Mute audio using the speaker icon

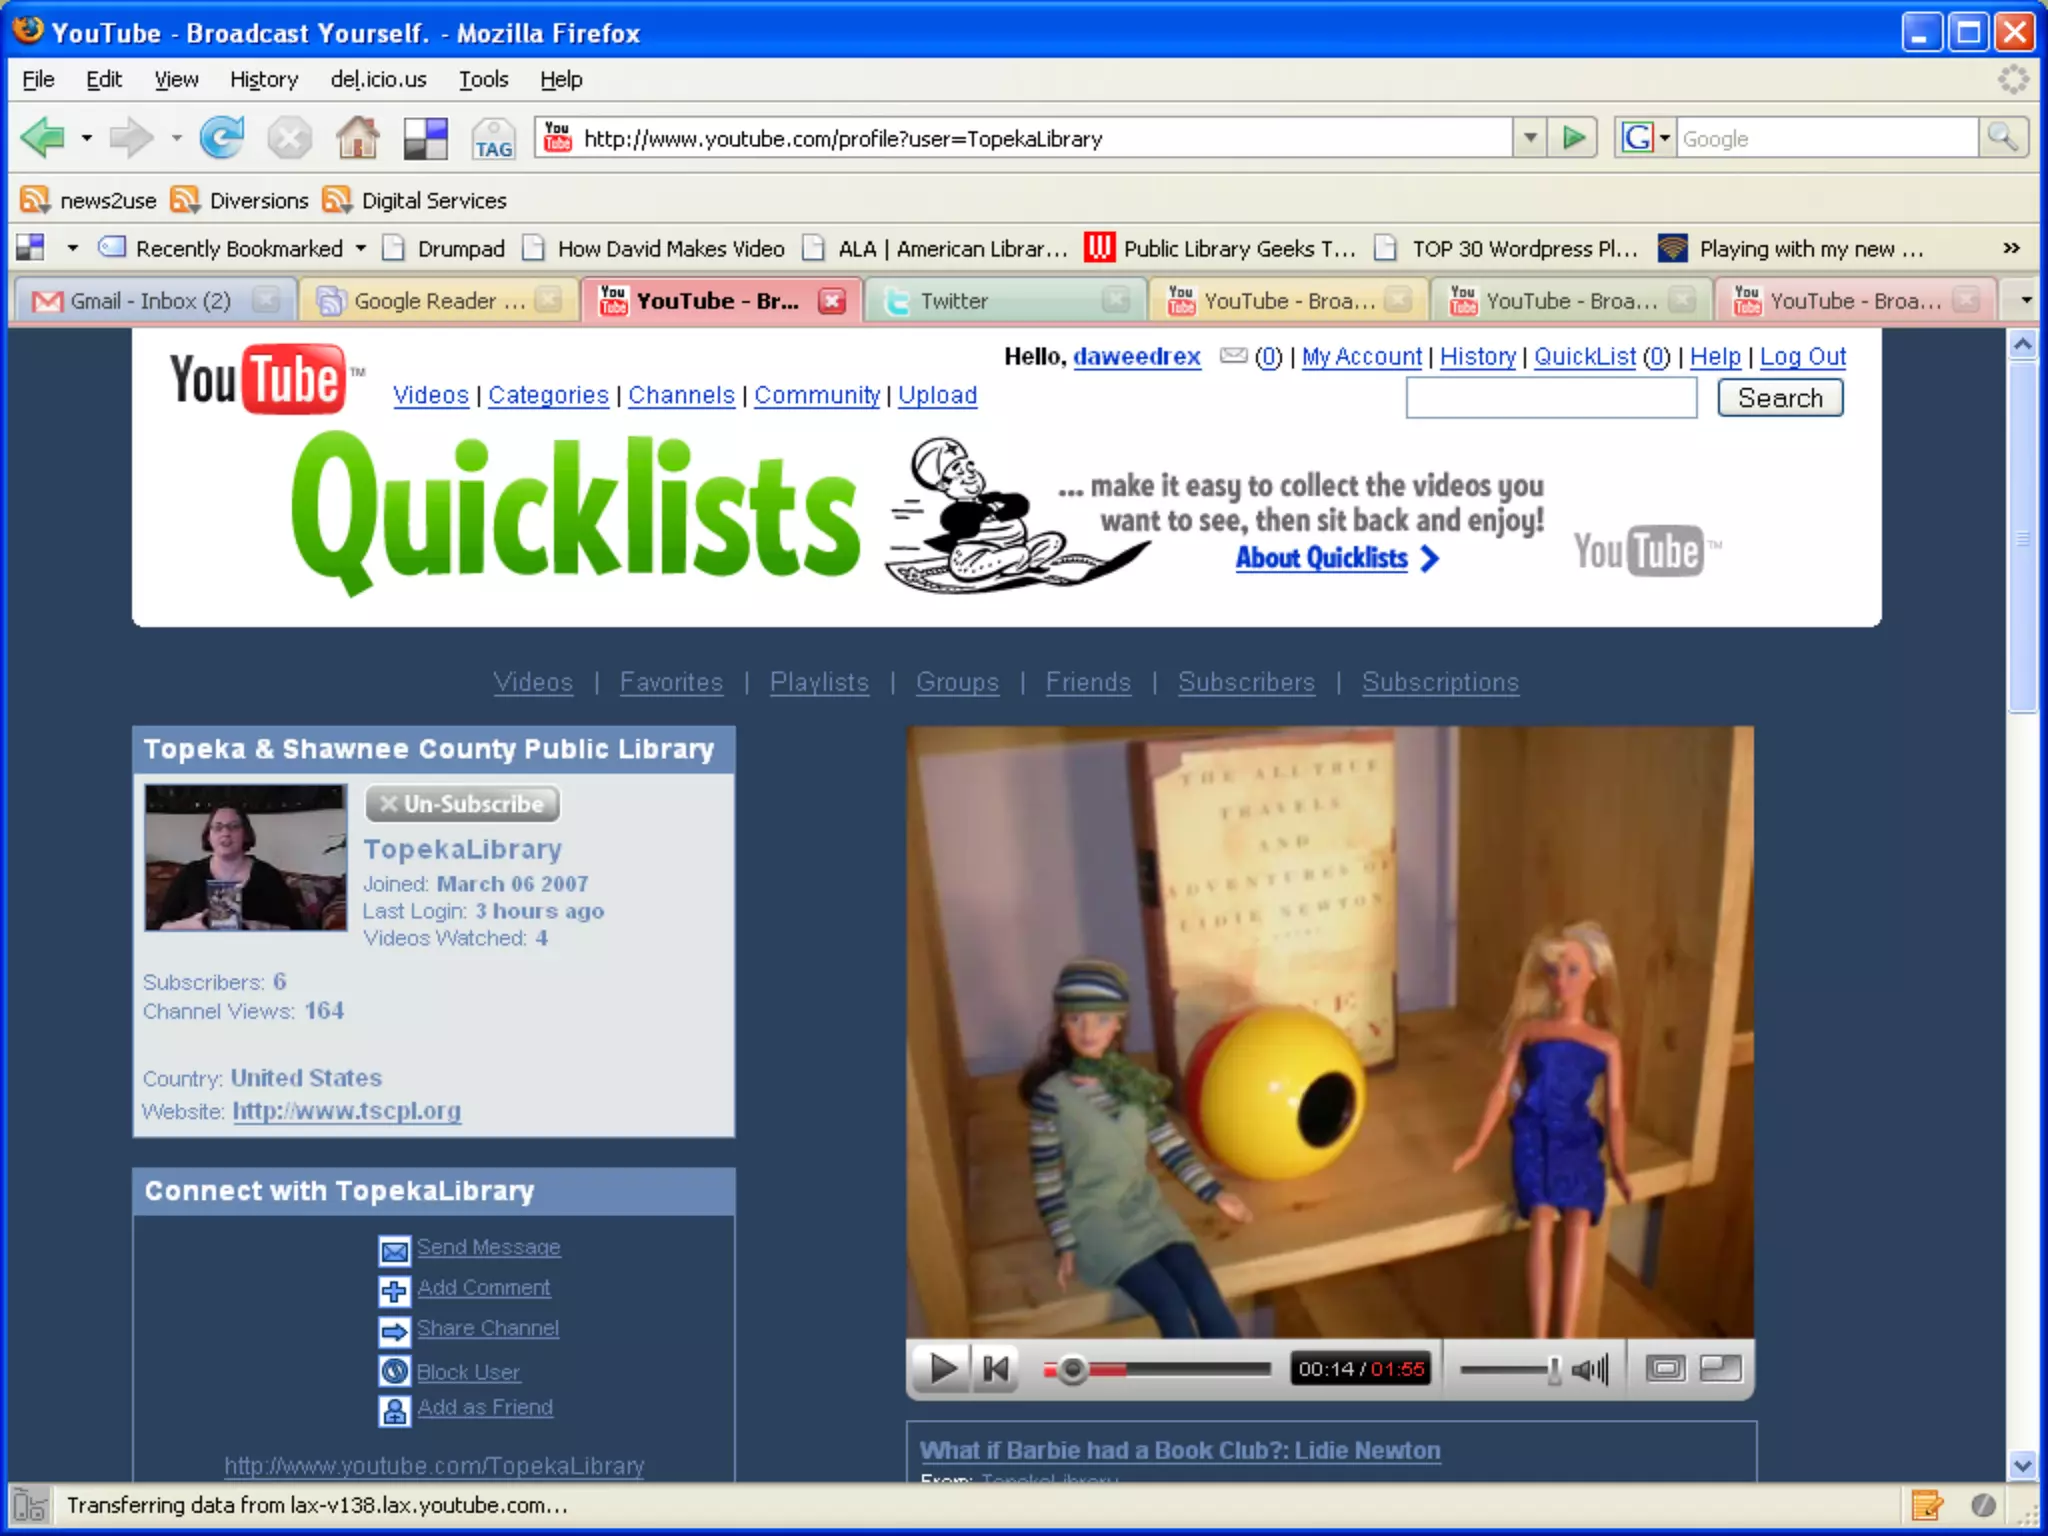tap(1590, 1368)
